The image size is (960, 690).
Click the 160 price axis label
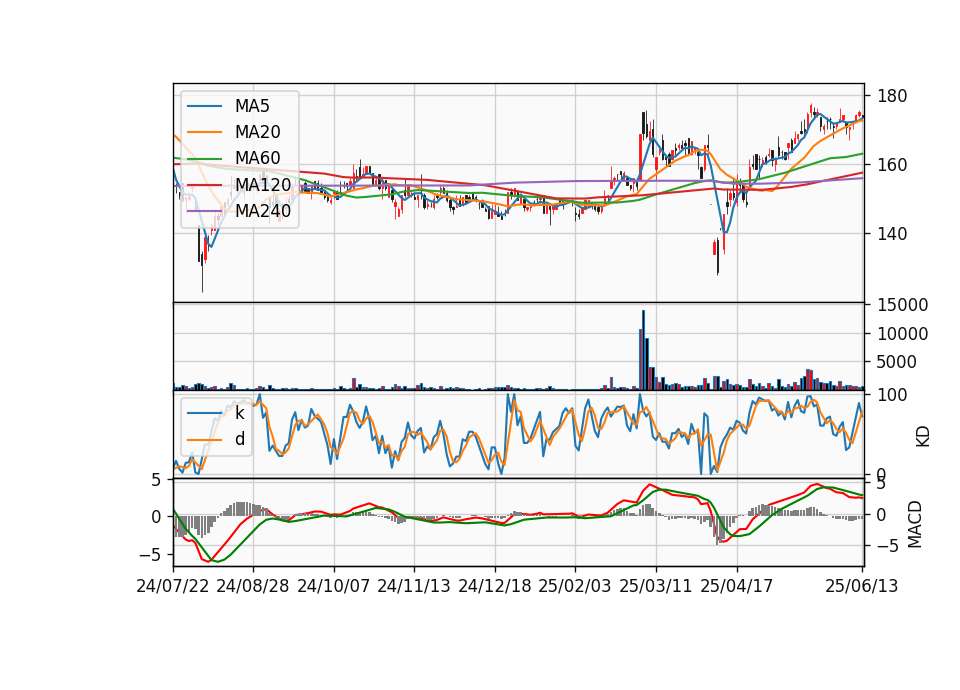point(893,165)
